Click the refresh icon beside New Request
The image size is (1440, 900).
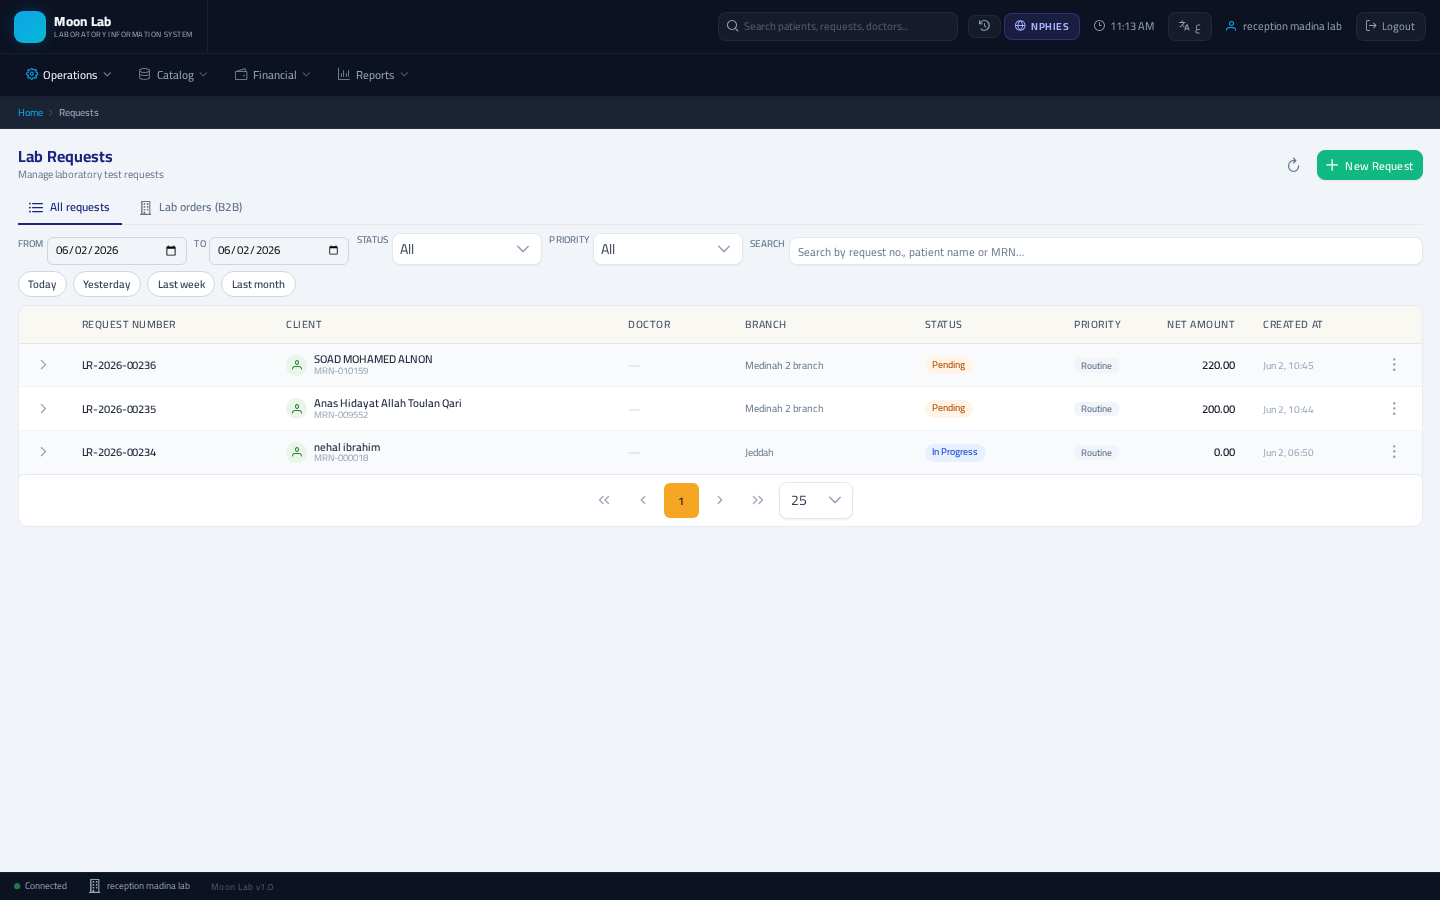pos(1293,166)
